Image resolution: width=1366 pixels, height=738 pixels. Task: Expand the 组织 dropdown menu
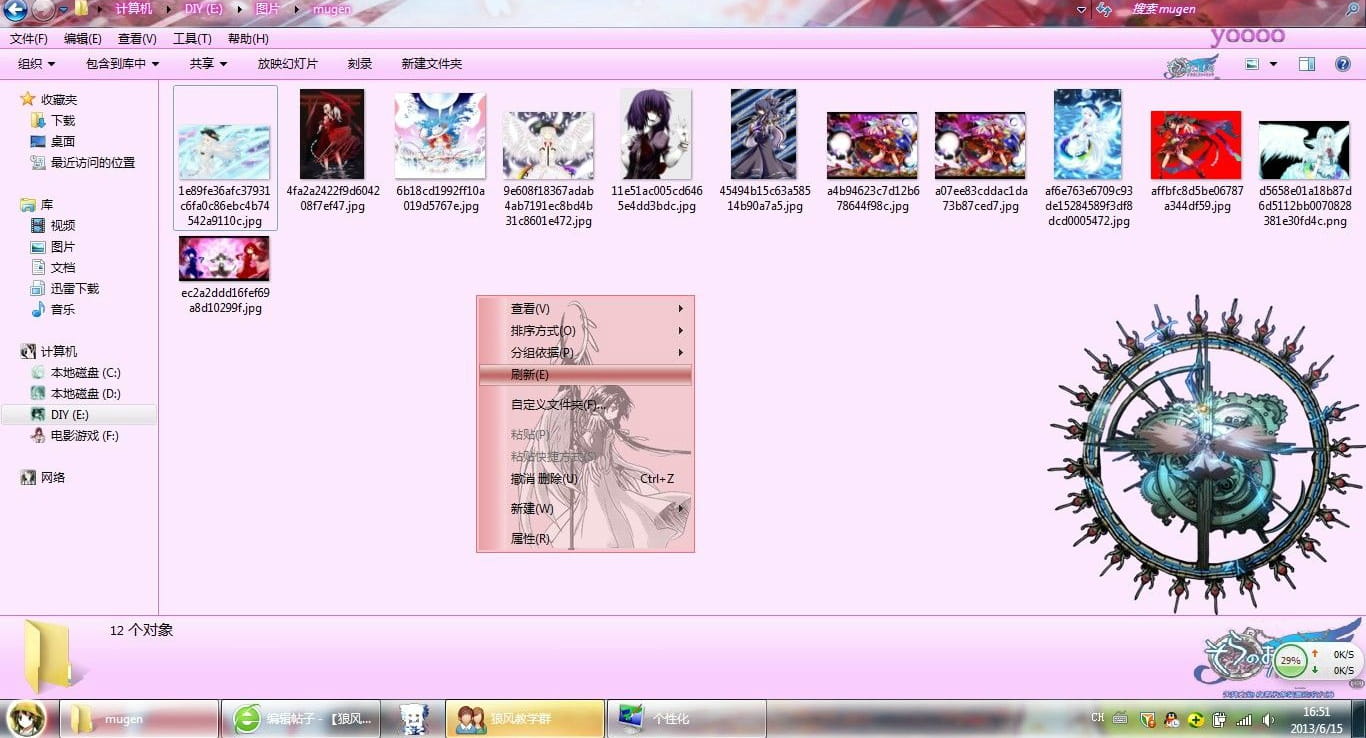click(x=37, y=64)
